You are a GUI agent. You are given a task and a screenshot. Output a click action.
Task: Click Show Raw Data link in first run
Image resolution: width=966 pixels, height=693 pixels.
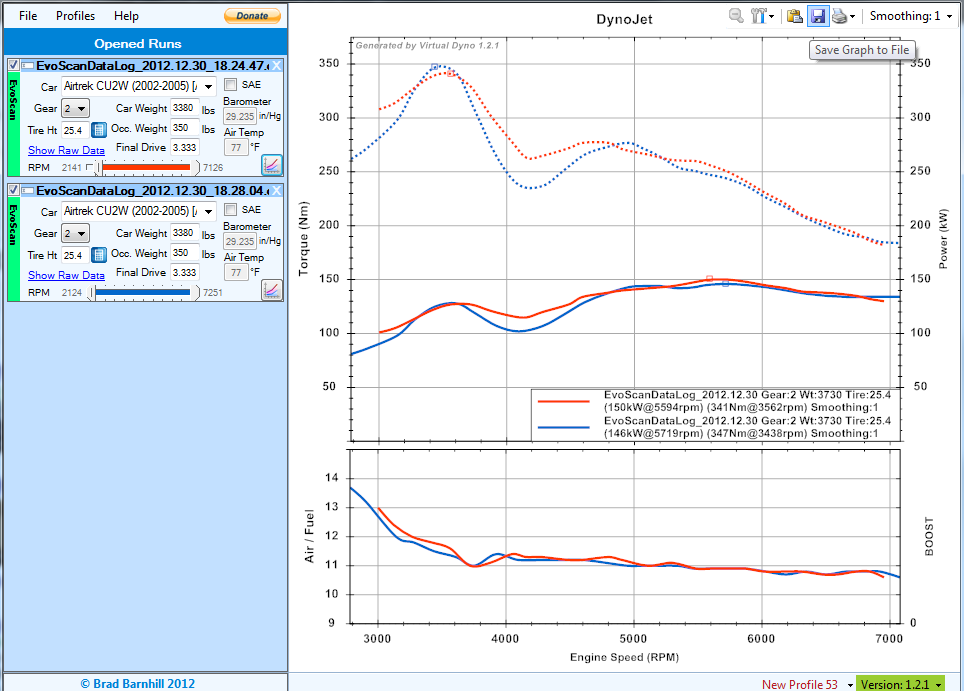click(x=66, y=150)
